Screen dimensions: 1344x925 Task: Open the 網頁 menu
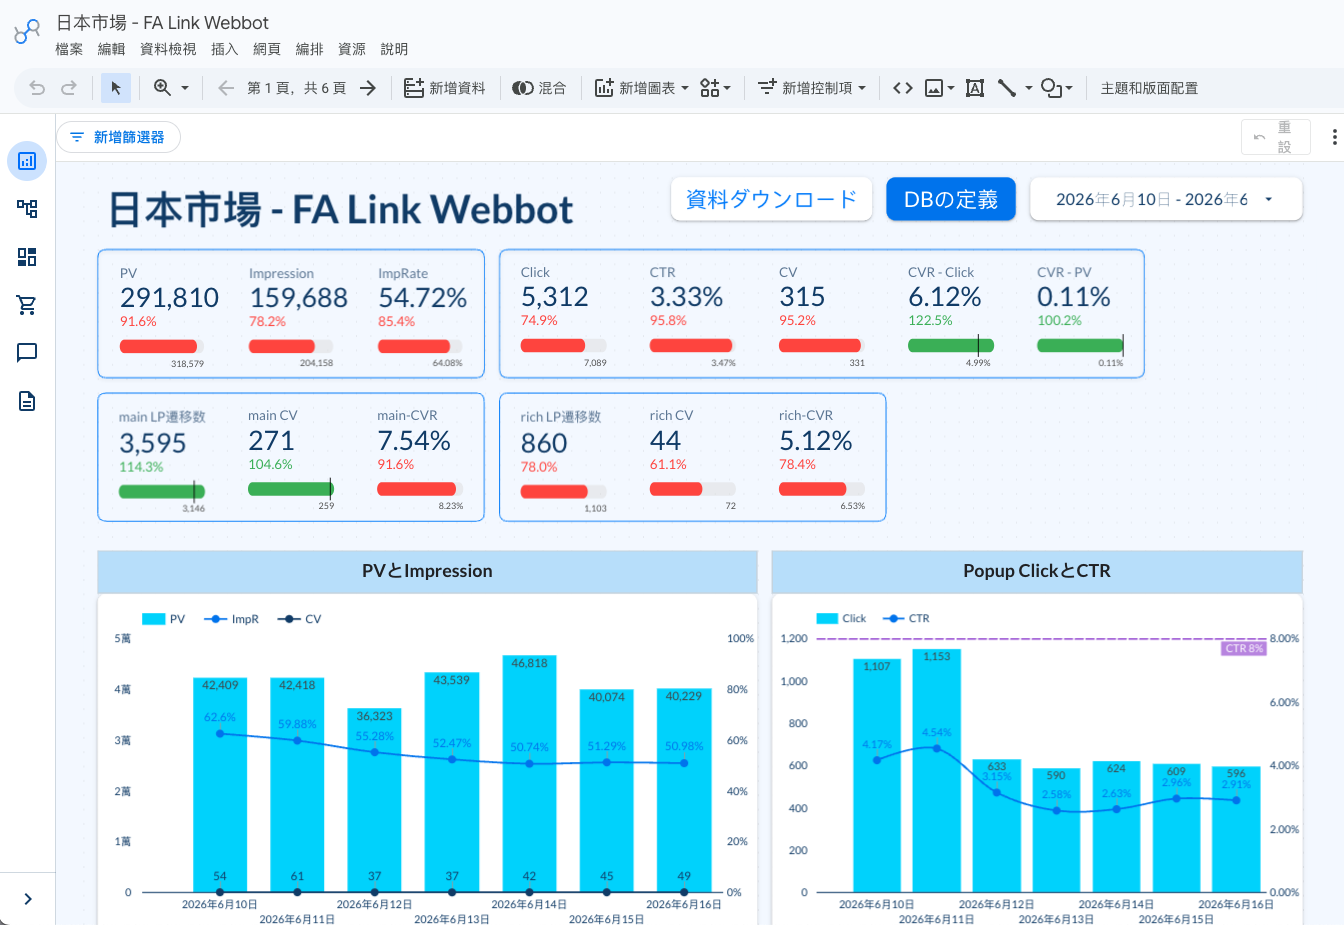tap(266, 49)
